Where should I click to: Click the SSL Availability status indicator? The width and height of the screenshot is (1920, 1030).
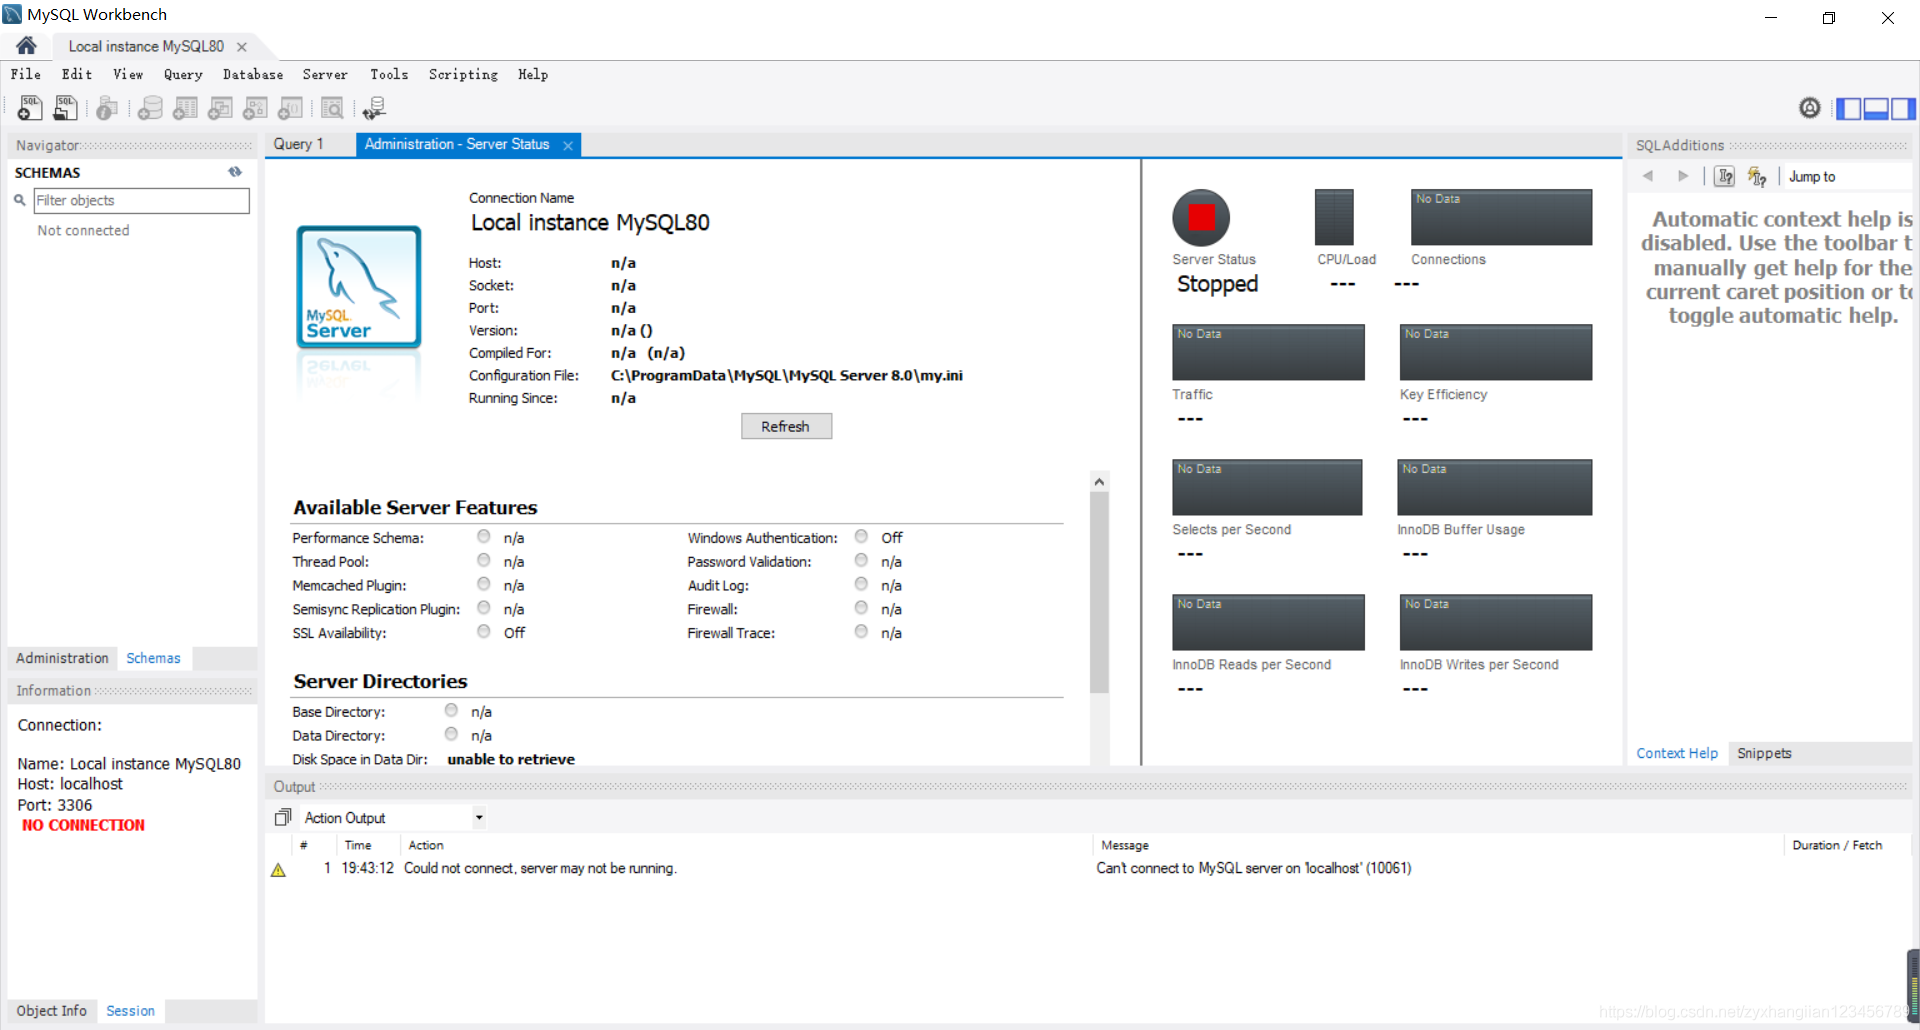coord(484,632)
